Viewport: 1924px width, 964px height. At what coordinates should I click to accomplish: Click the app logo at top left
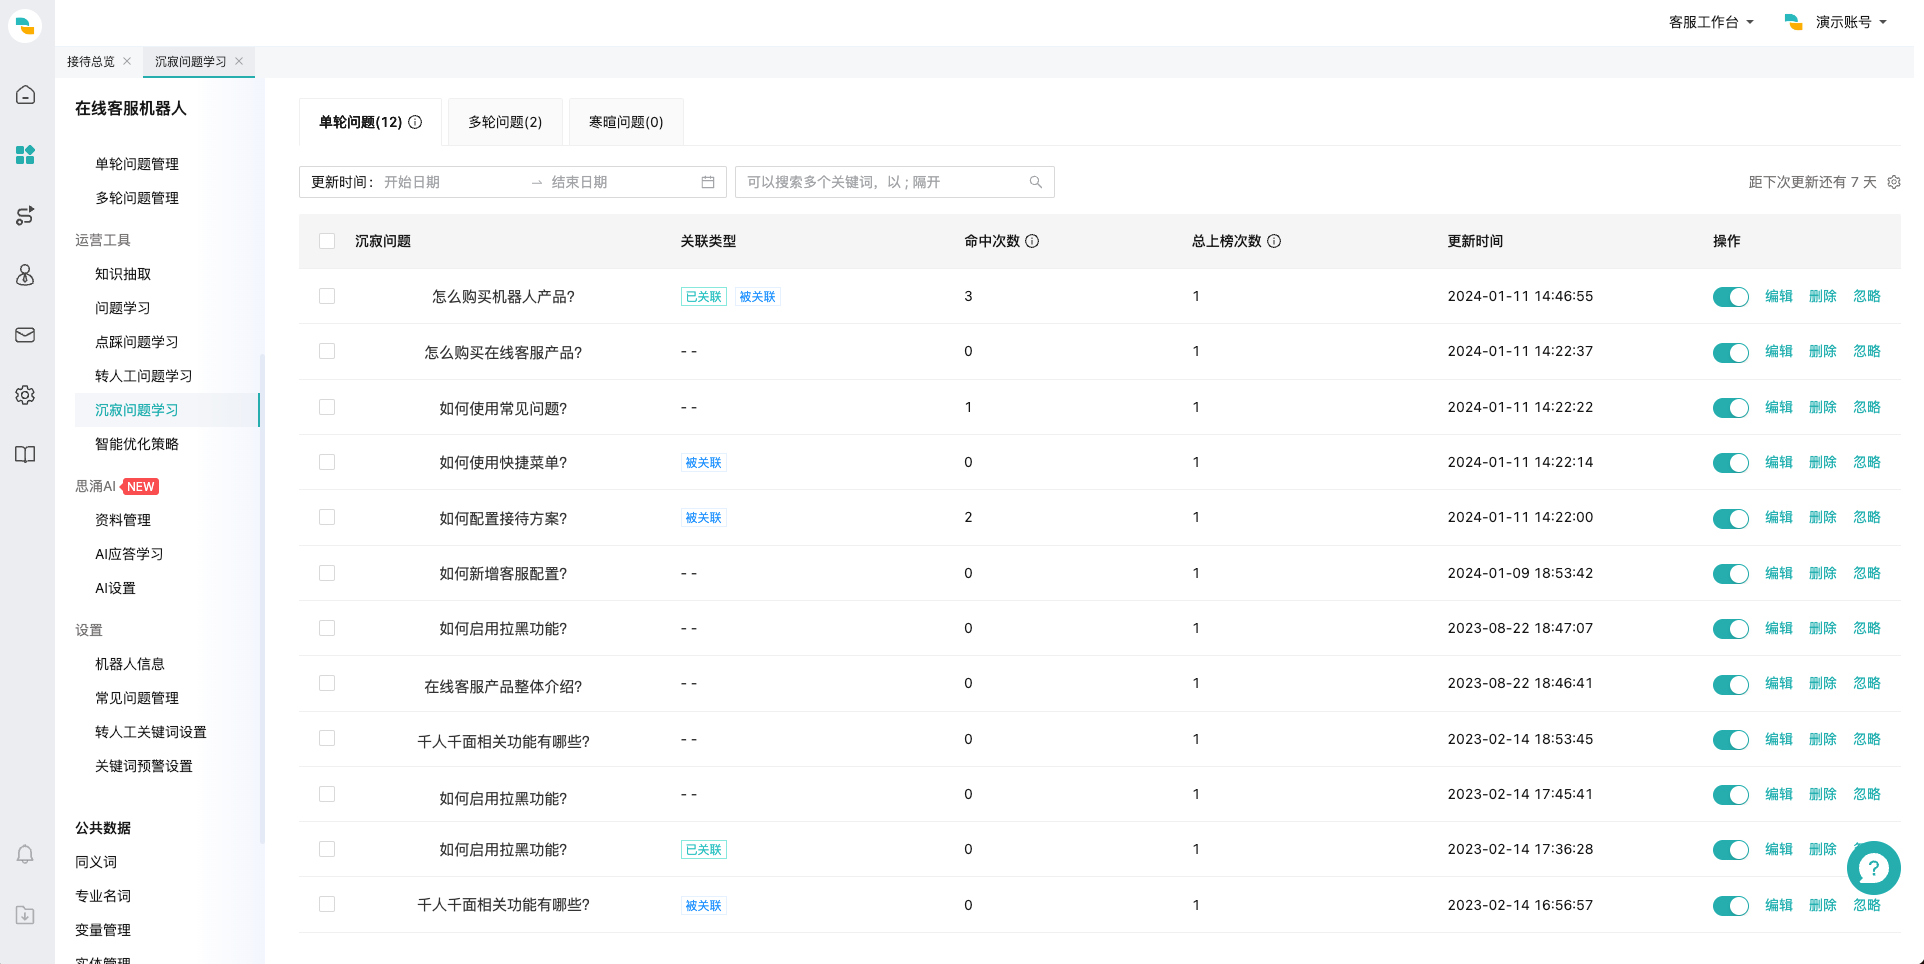click(25, 25)
